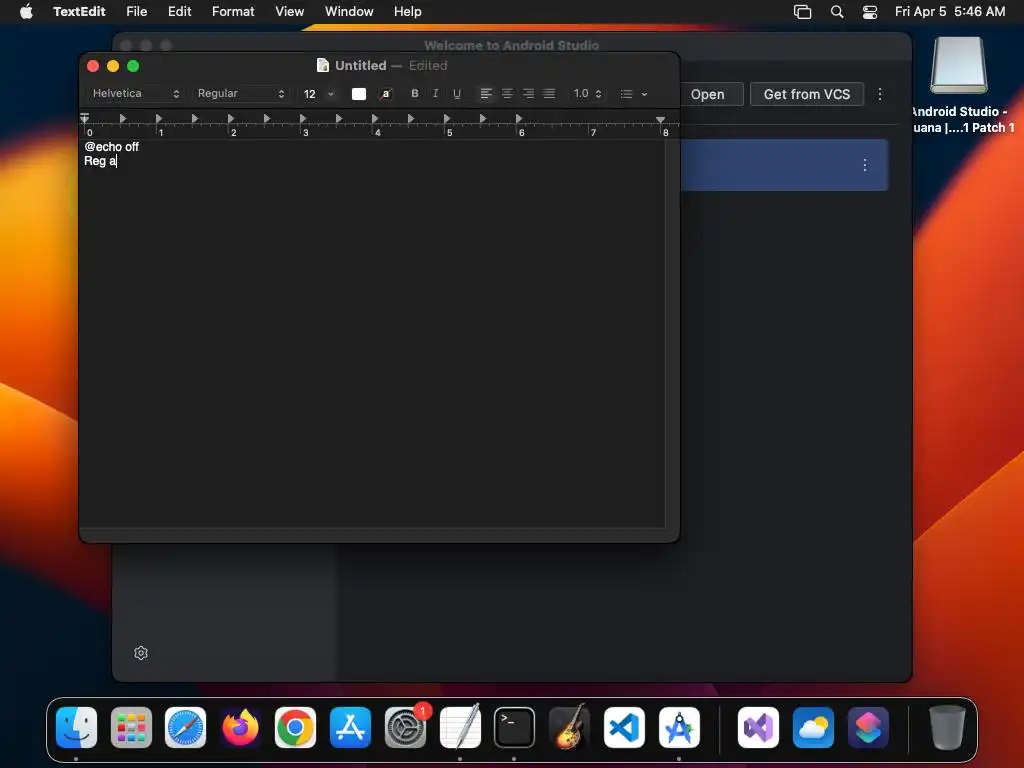The height and width of the screenshot is (768, 1024).
Task: Expand the font size dropdown arrow
Action: point(331,93)
